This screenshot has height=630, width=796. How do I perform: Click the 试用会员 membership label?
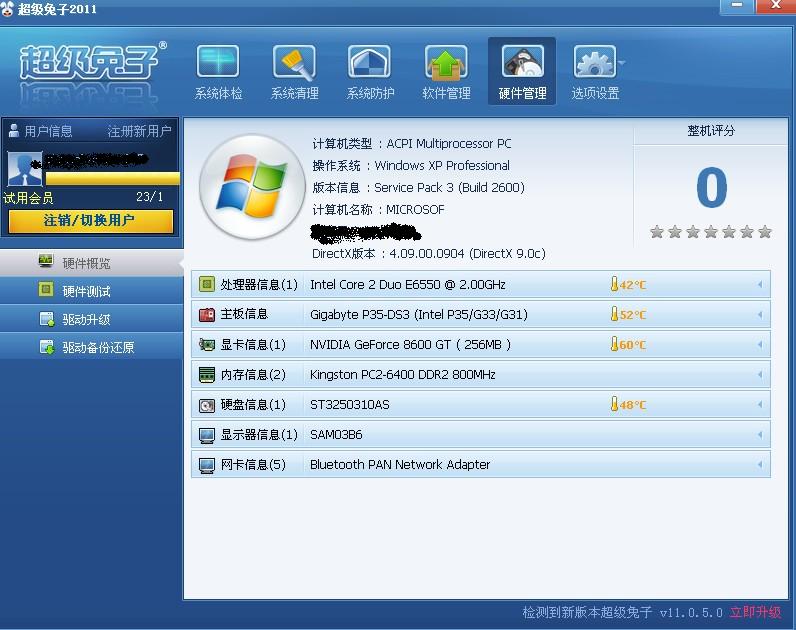pyautogui.click(x=28, y=197)
